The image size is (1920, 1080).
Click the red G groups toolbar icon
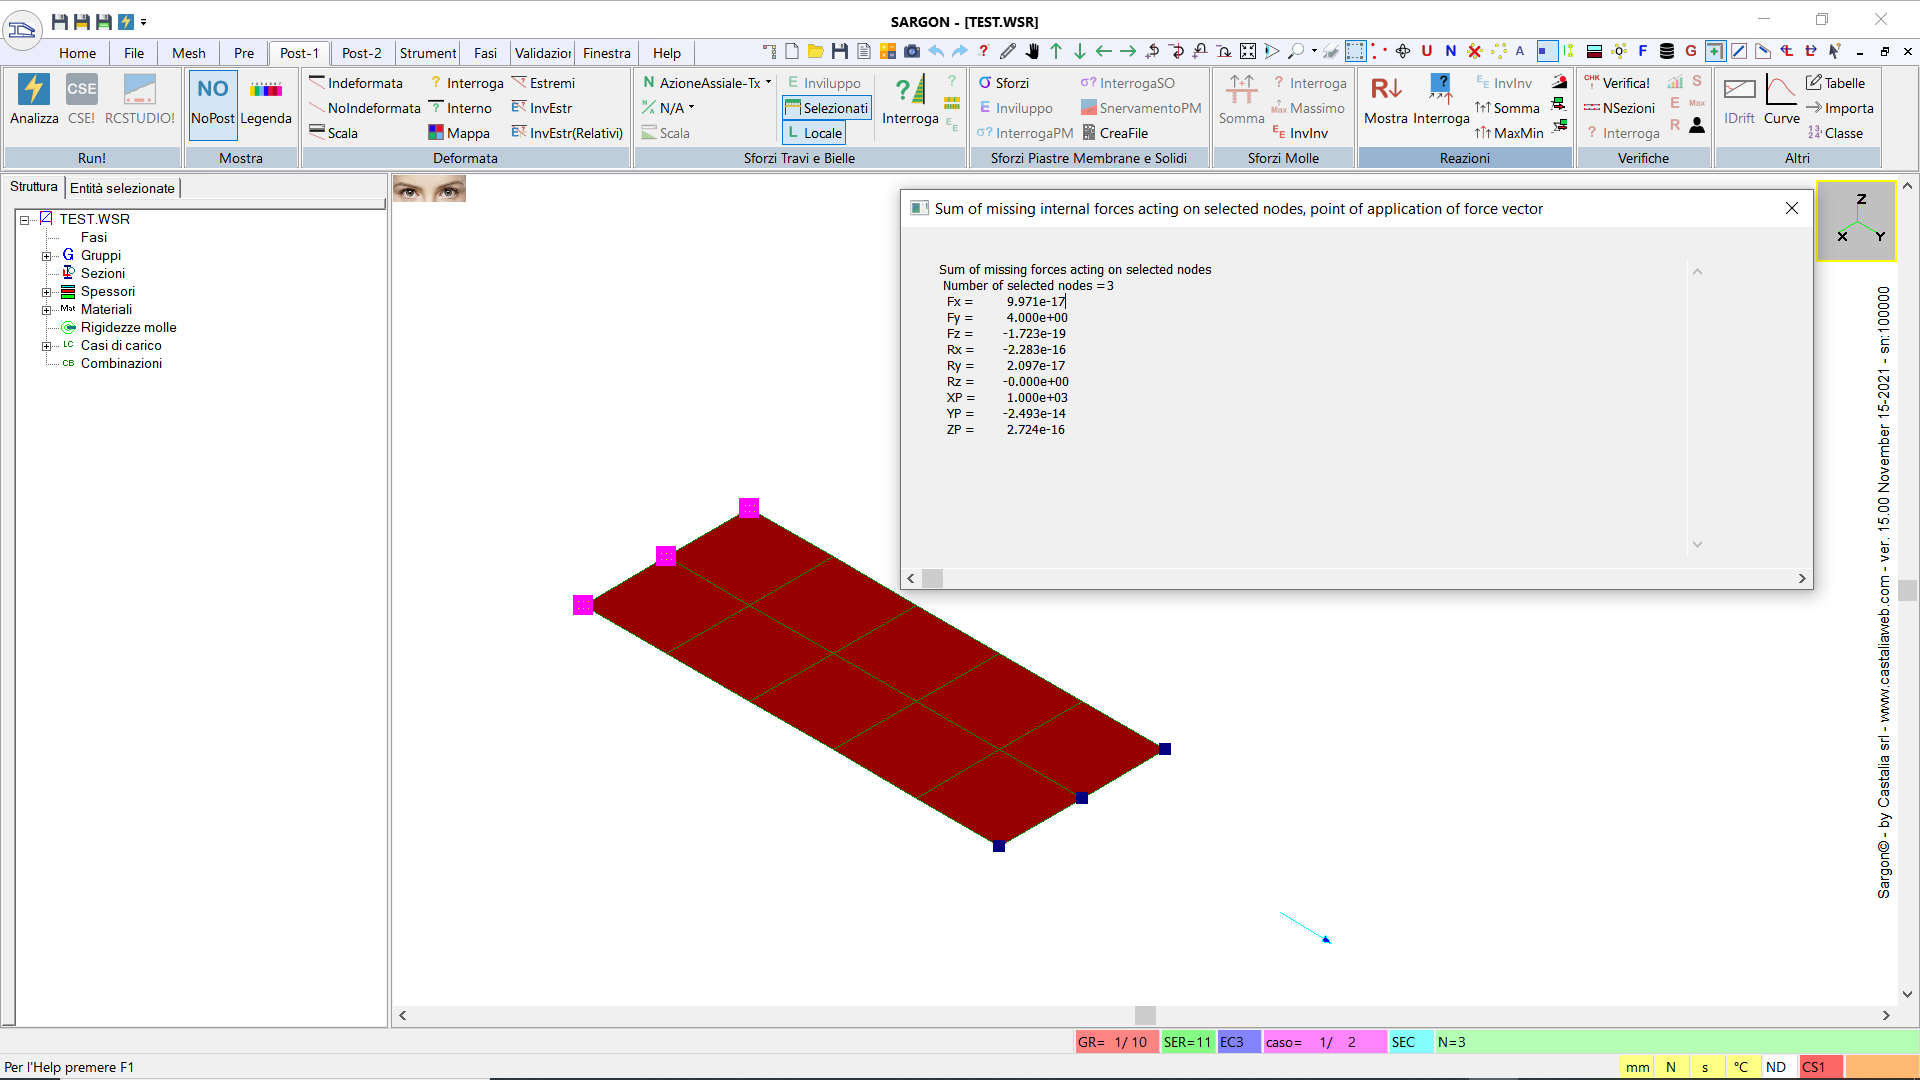click(x=1691, y=51)
